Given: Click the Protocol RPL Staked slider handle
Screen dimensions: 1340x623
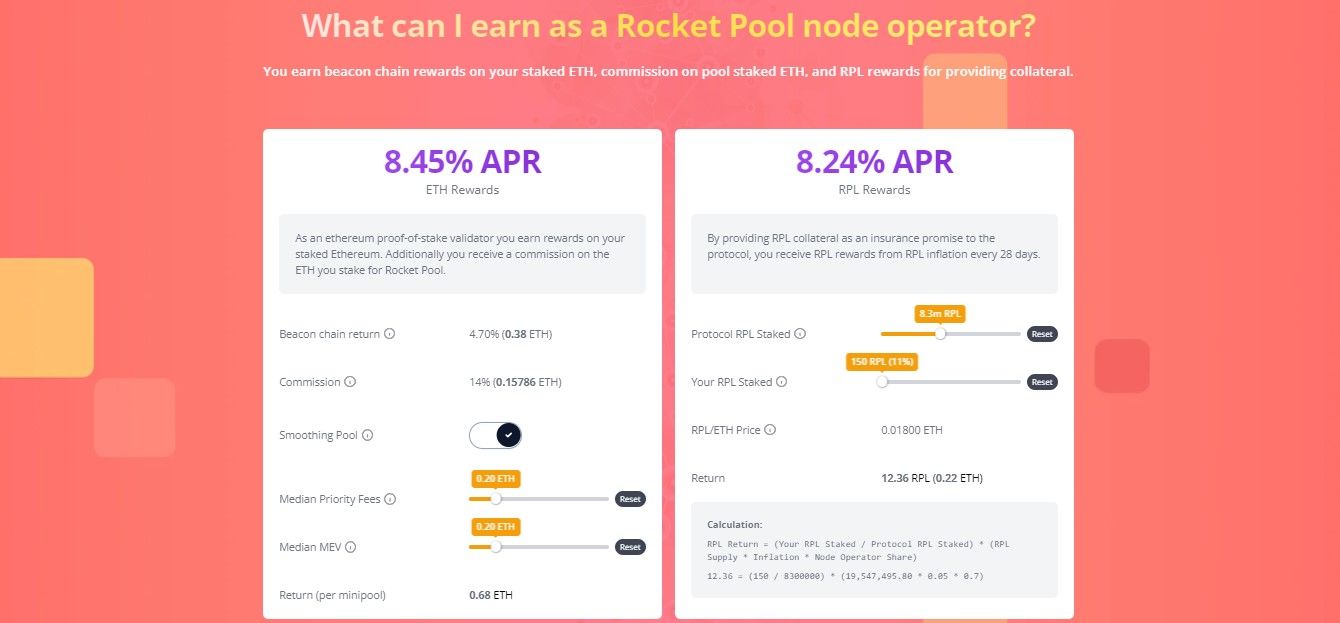Looking at the screenshot, I should [x=940, y=334].
